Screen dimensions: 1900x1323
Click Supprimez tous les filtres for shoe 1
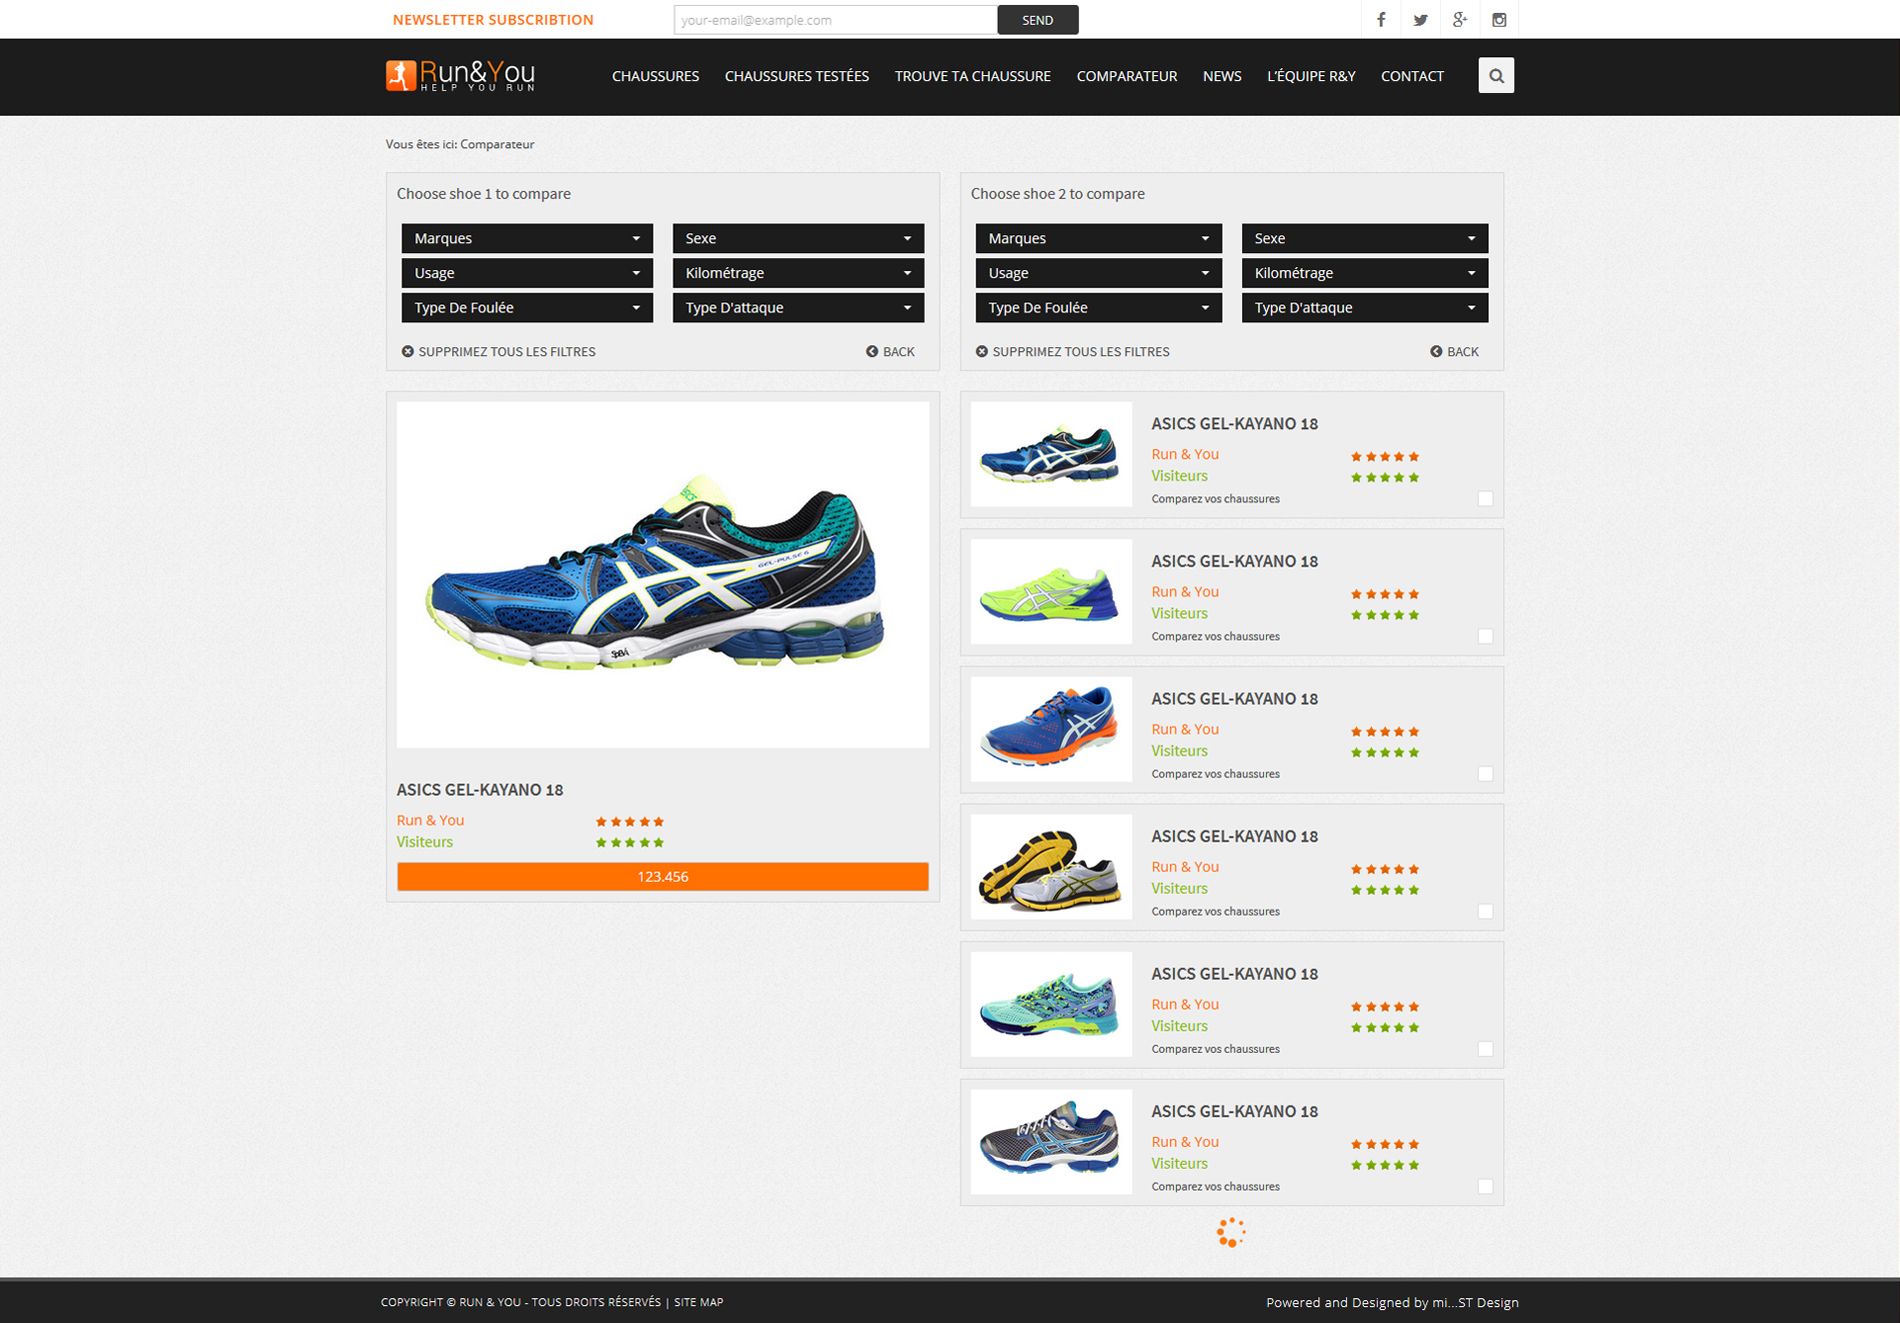(x=507, y=352)
